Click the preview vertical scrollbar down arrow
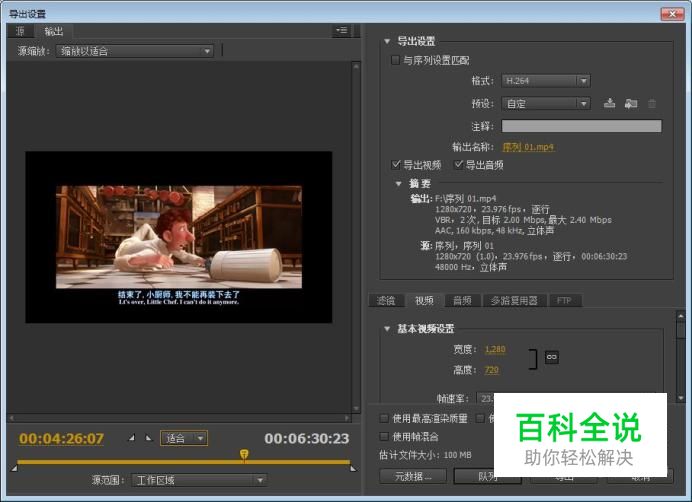 tap(356, 409)
